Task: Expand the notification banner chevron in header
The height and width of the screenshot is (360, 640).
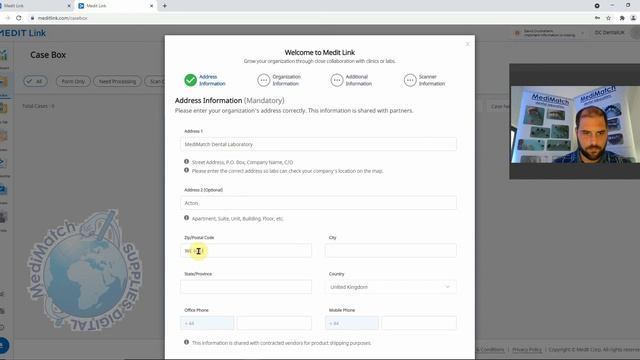Action: (582, 33)
